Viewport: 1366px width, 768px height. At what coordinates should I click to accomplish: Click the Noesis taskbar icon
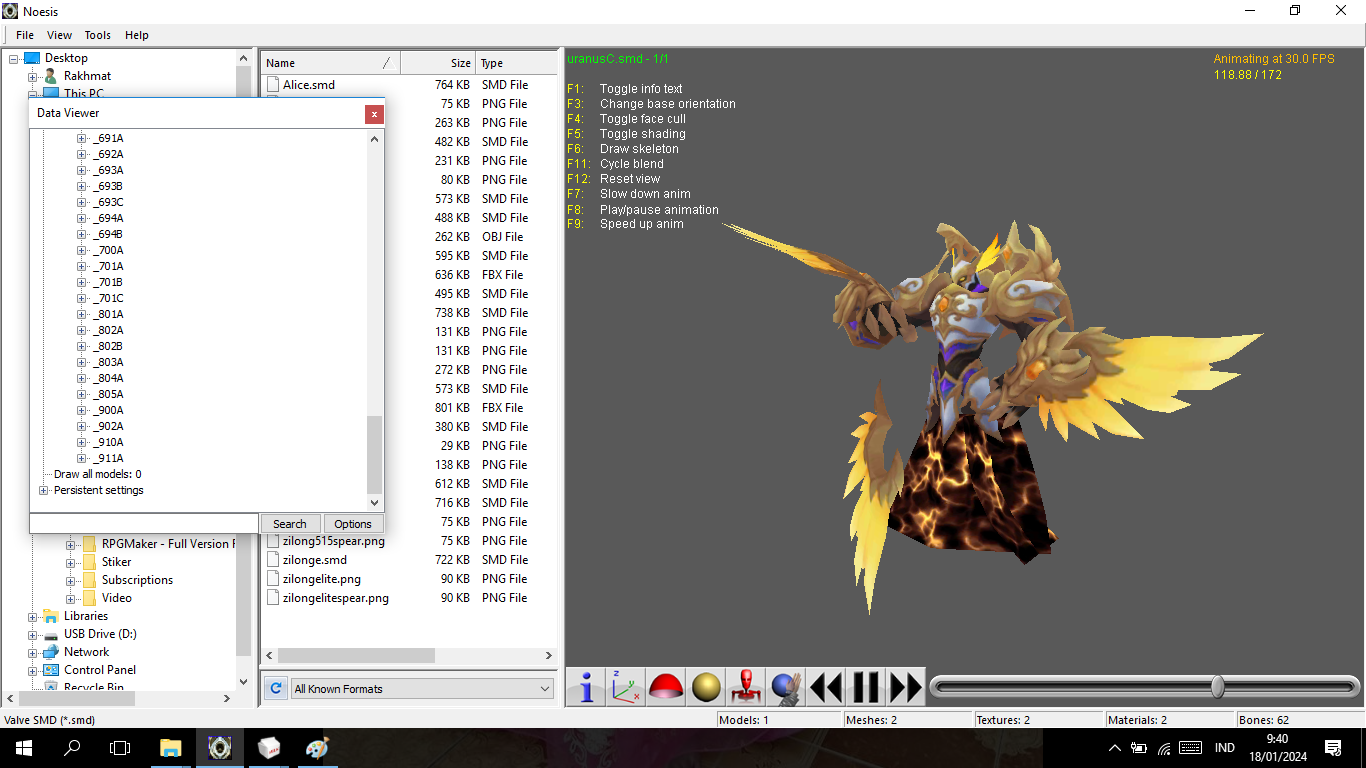(219, 748)
